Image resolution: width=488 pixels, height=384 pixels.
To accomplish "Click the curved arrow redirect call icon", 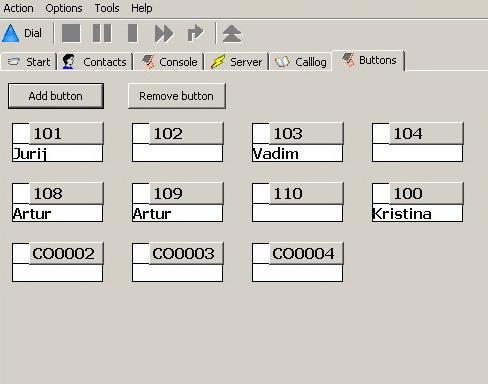I will click(x=195, y=33).
